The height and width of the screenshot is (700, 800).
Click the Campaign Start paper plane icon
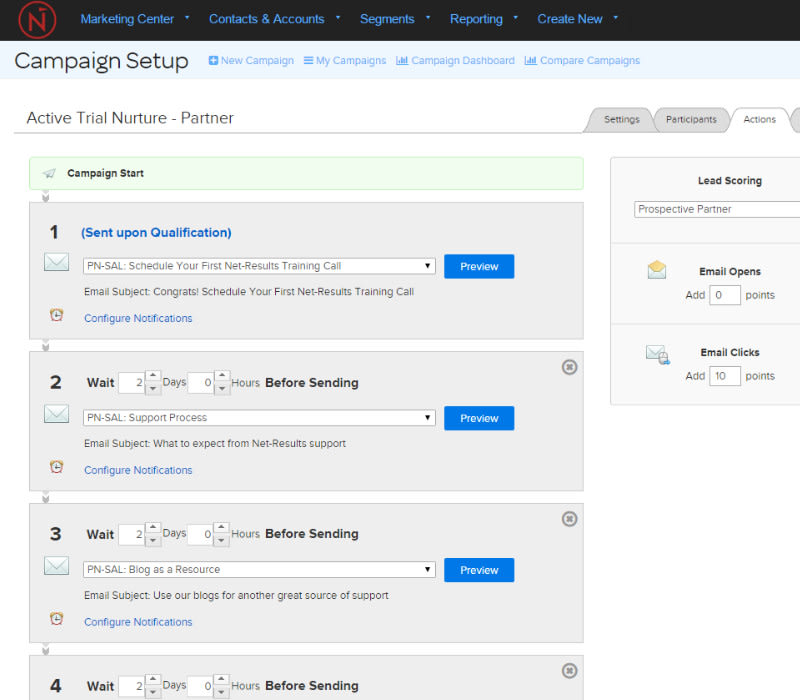(49, 173)
